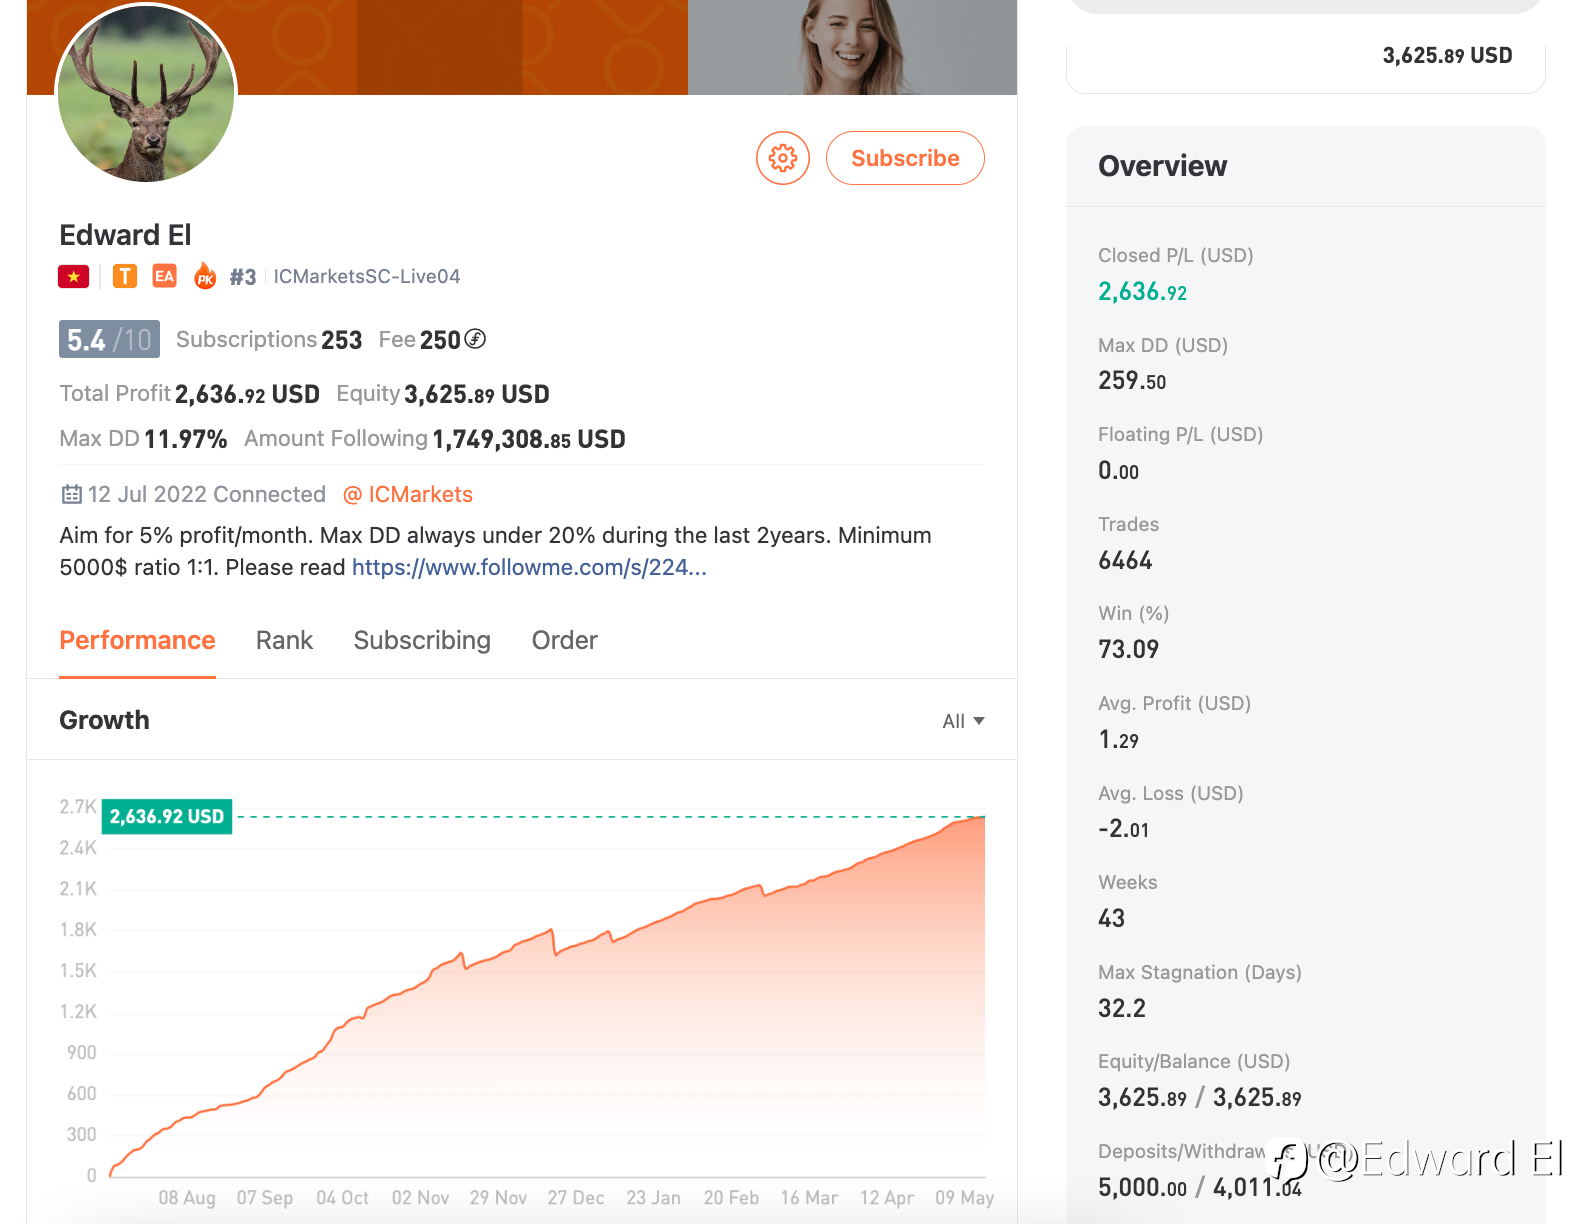This screenshot has height=1224, width=1578.
Task: Switch to the Performance tab
Action: [137, 640]
